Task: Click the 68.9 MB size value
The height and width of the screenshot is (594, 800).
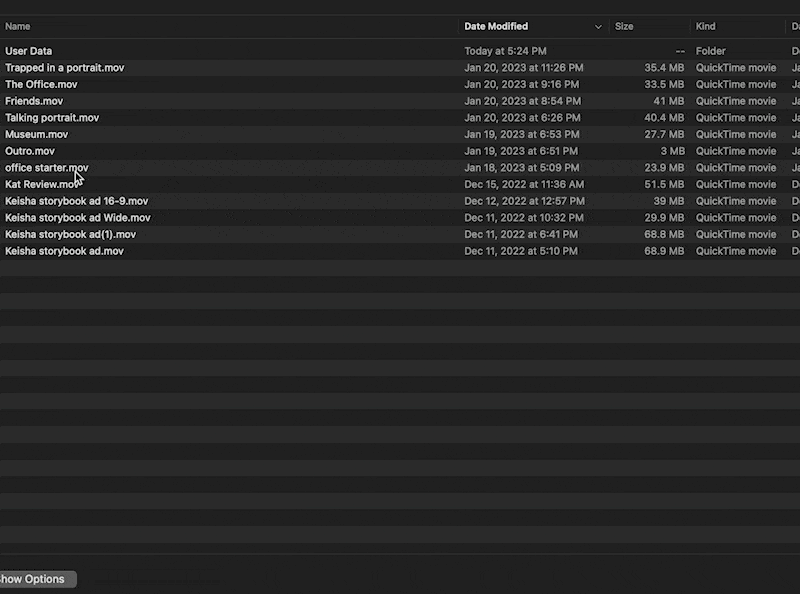Action: (664, 251)
